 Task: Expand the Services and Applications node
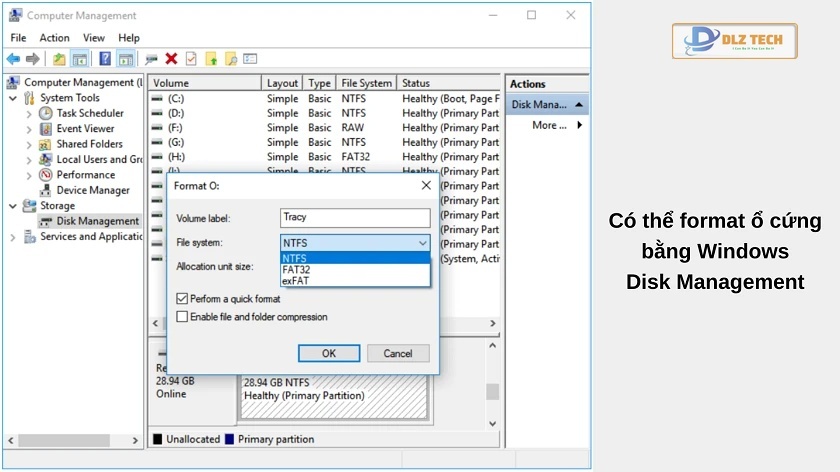(13, 237)
